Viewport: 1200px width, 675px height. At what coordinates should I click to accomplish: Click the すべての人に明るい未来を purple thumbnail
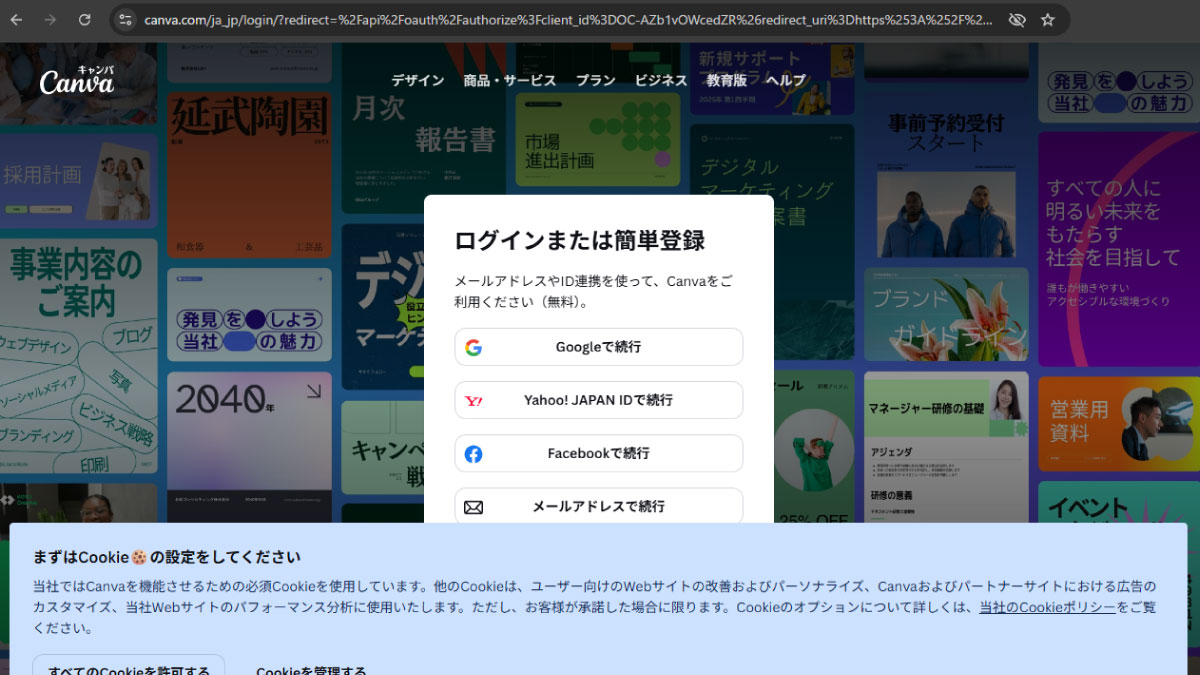[x=1119, y=248]
